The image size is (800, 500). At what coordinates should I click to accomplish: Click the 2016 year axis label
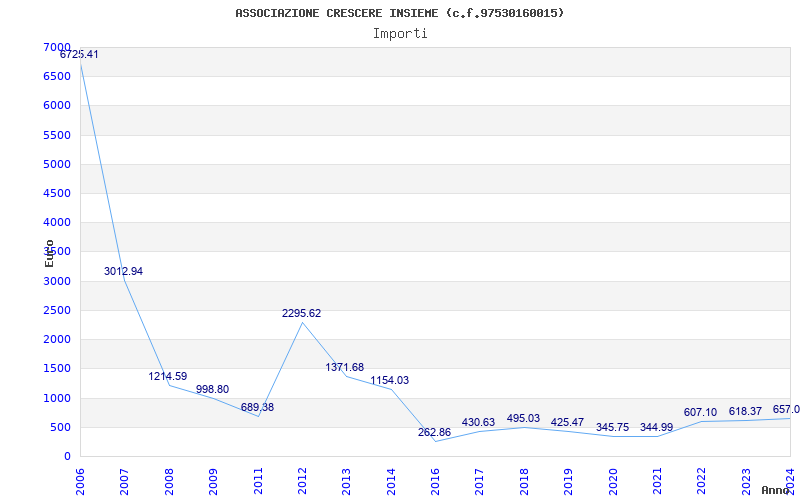point(436,481)
